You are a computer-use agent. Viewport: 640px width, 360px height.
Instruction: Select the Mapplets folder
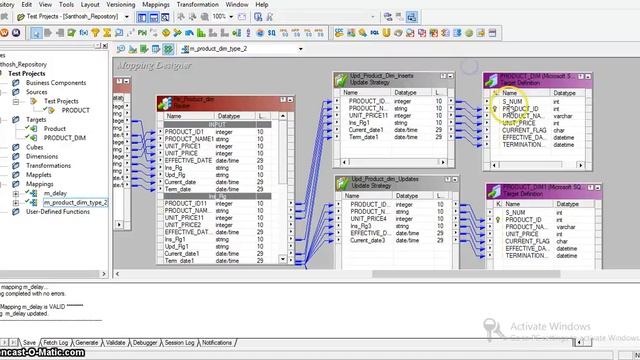pos(39,175)
